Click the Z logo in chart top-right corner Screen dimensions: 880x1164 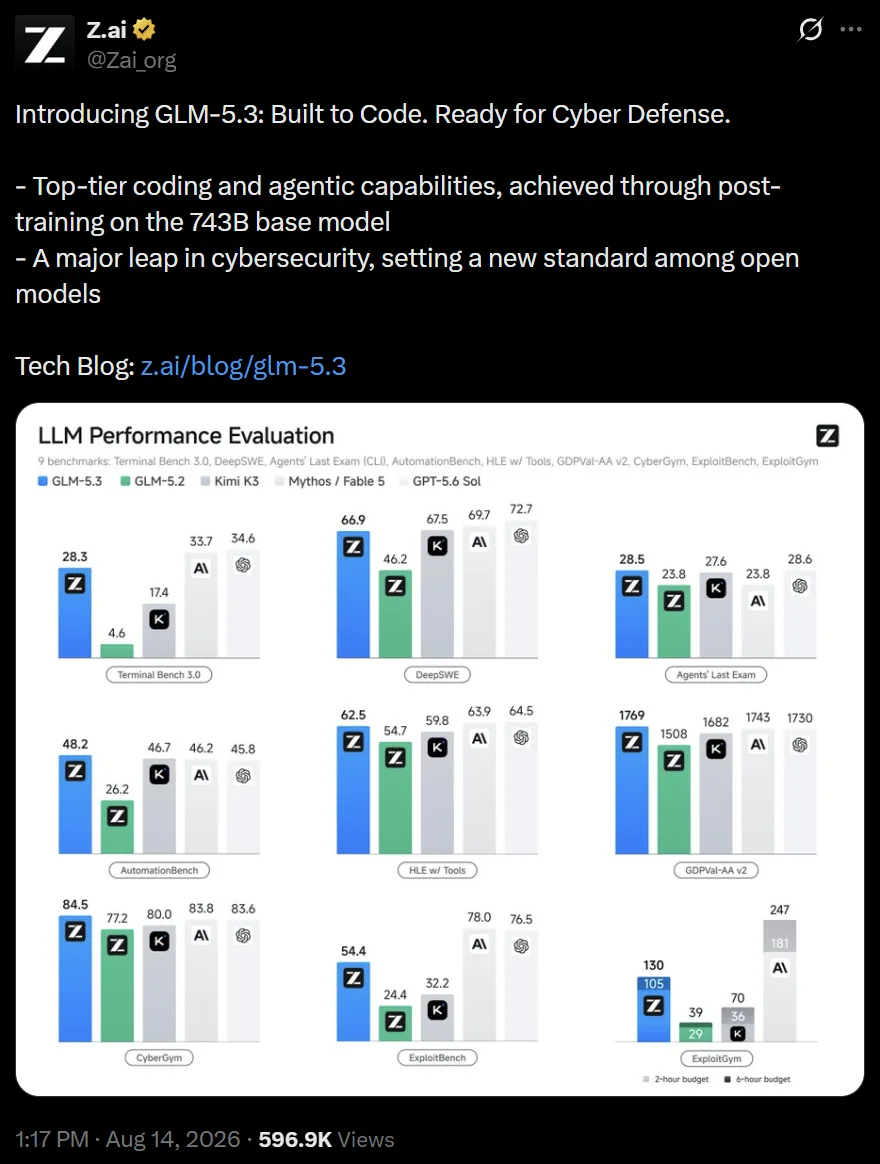pyautogui.click(x=827, y=436)
